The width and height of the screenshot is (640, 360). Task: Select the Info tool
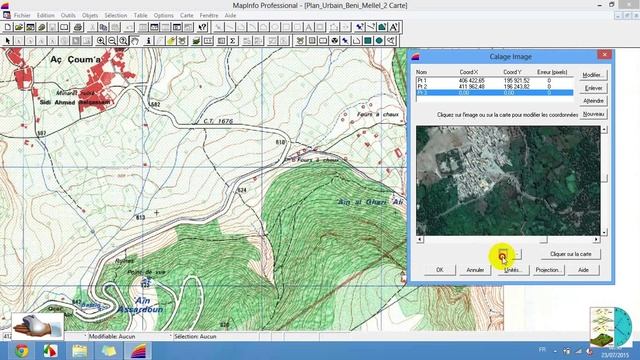coord(148,41)
